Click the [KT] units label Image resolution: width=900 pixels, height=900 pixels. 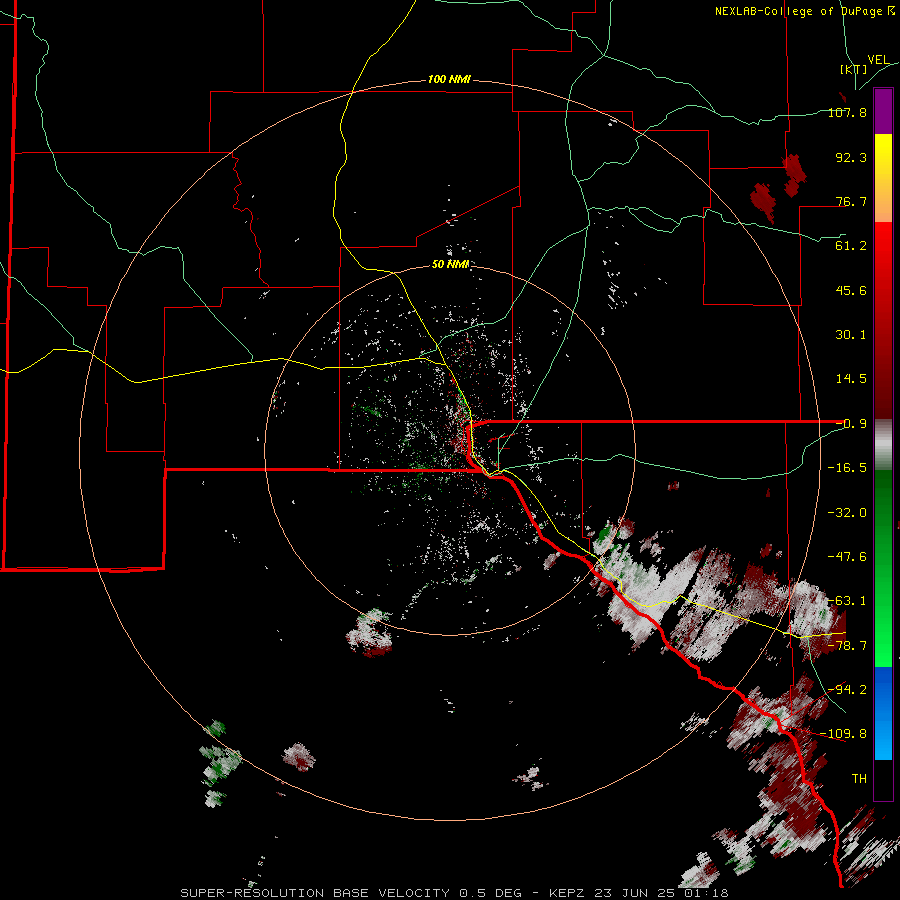(x=854, y=69)
